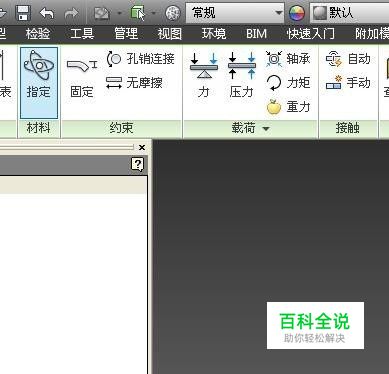
Task: Open the 工具 ribbon tab
Action: pos(82,34)
